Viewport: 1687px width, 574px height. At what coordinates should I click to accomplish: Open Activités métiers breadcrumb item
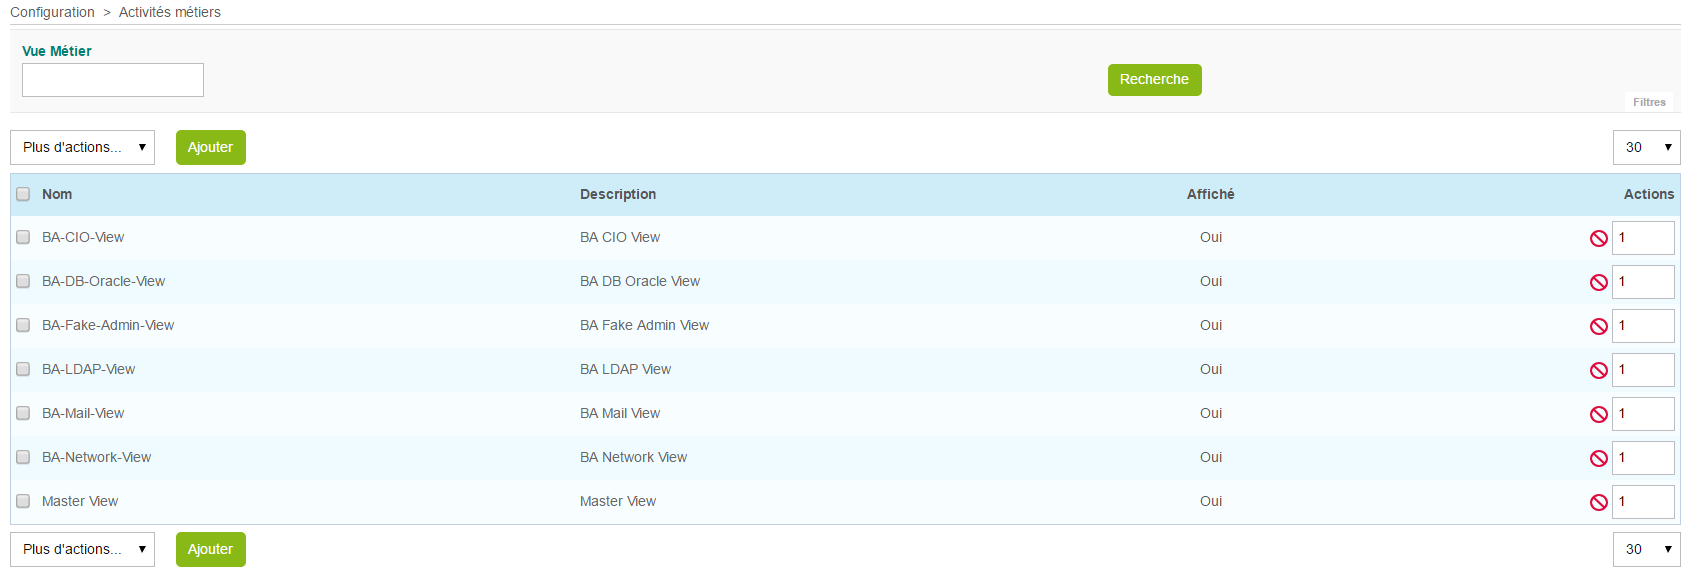point(169,12)
